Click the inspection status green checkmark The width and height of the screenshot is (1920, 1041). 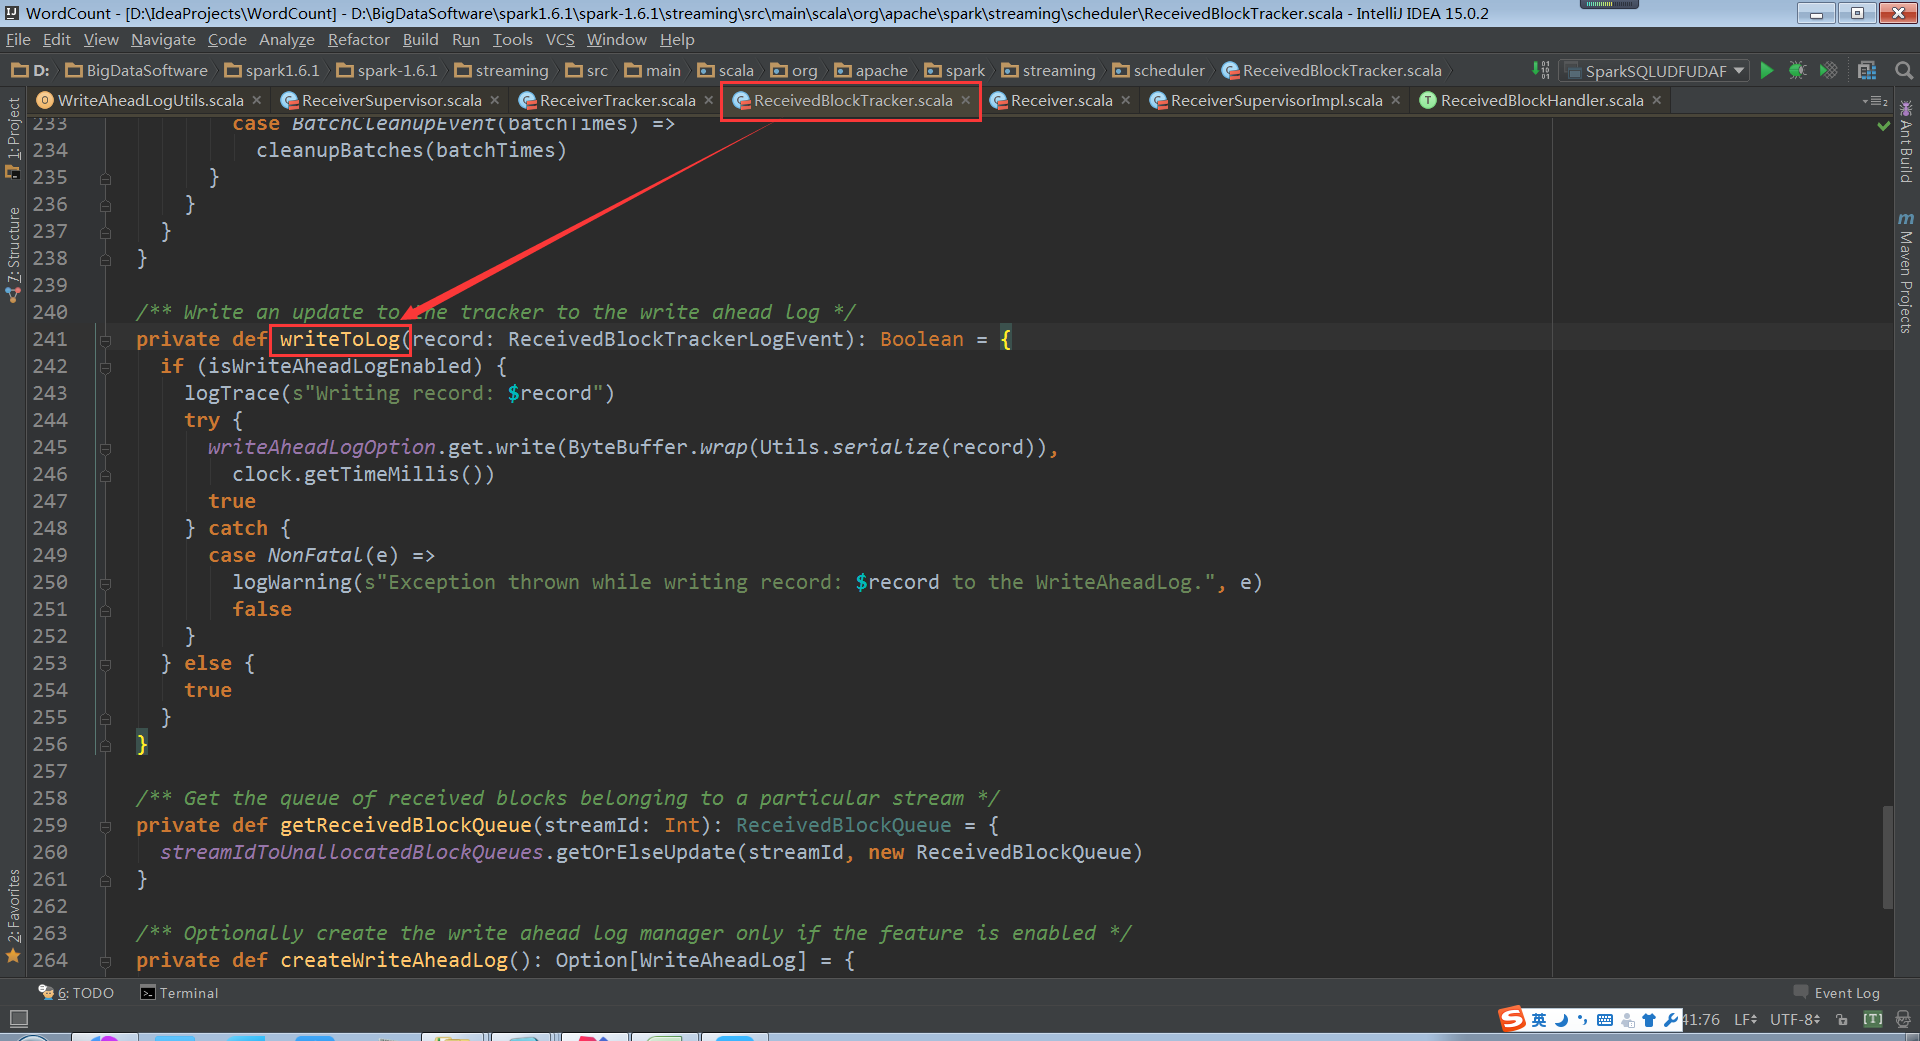coord(1884,126)
